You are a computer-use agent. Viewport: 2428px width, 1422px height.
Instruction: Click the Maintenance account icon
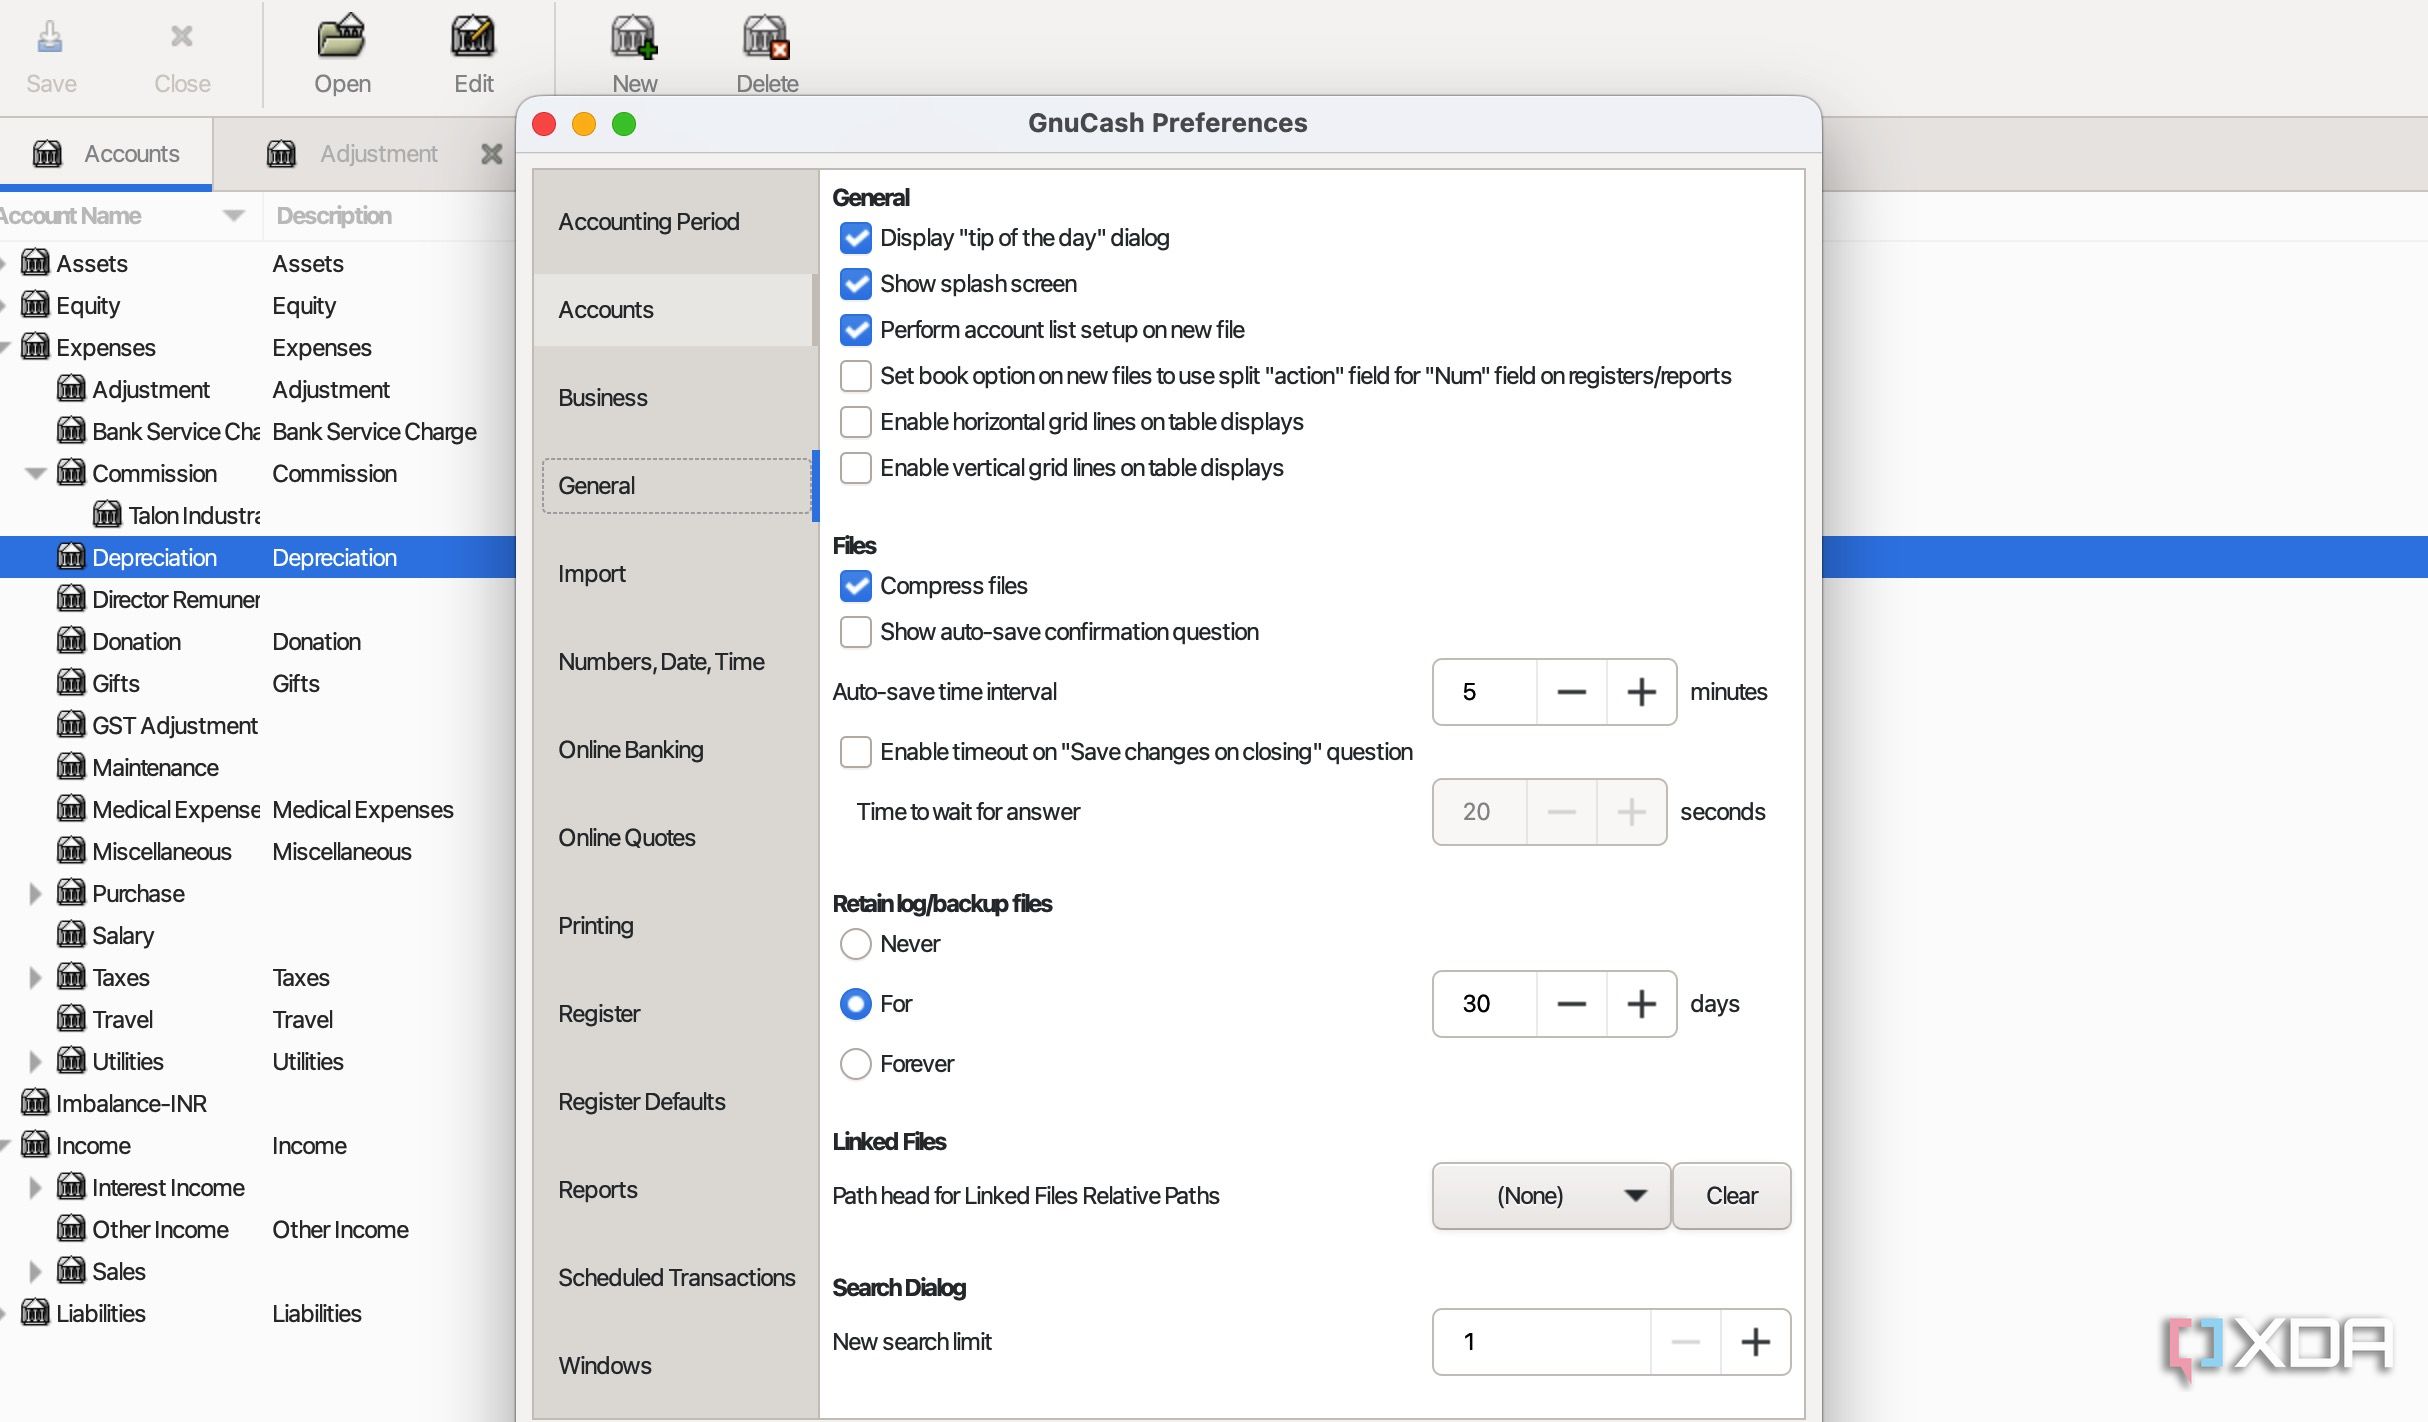coord(71,767)
